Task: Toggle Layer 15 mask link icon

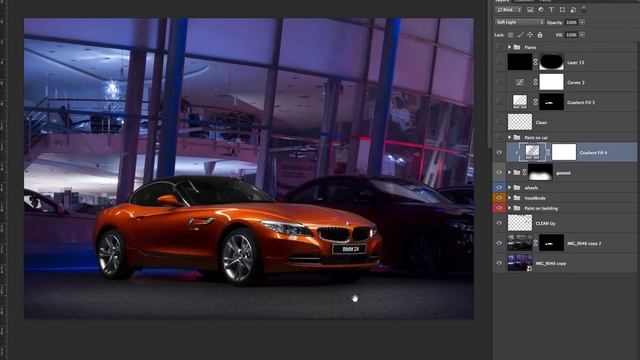Action: (536, 62)
